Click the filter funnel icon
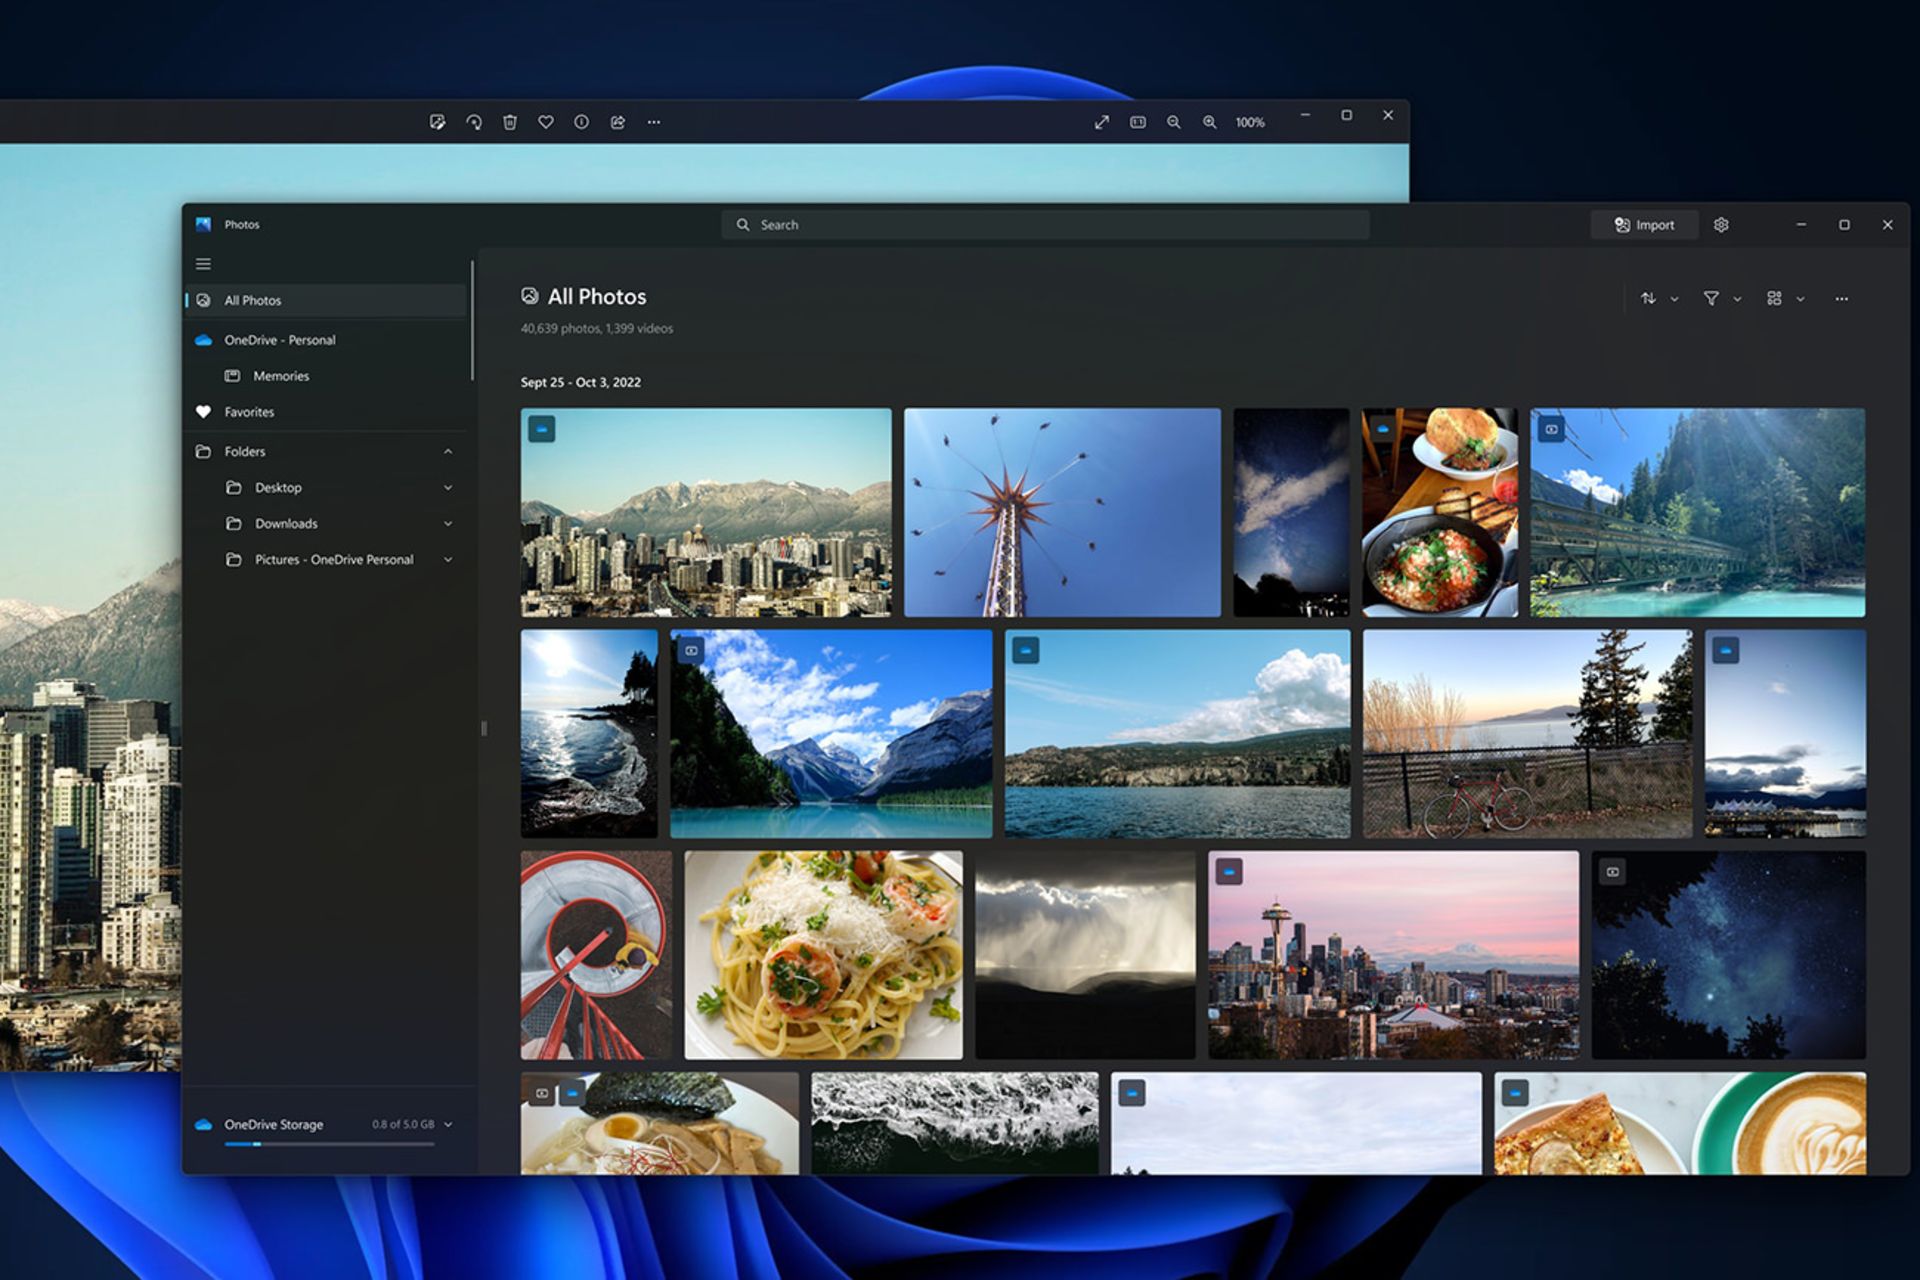The image size is (1920, 1280). [1711, 298]
